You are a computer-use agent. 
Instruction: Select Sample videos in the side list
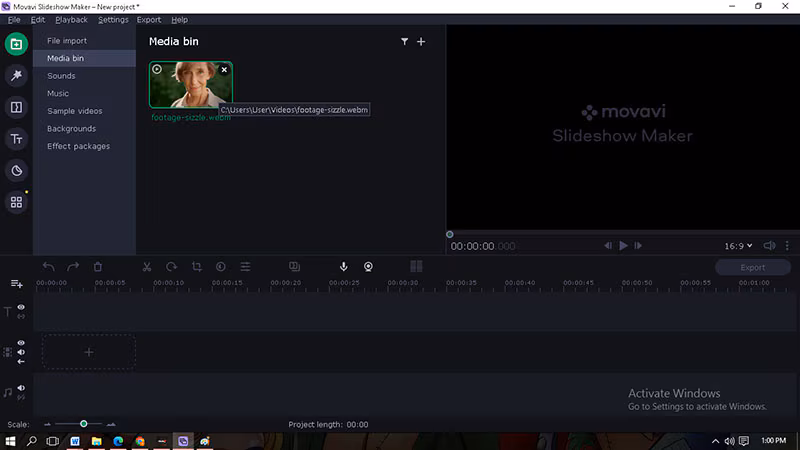pyautogui.click(x=85, y=111)
